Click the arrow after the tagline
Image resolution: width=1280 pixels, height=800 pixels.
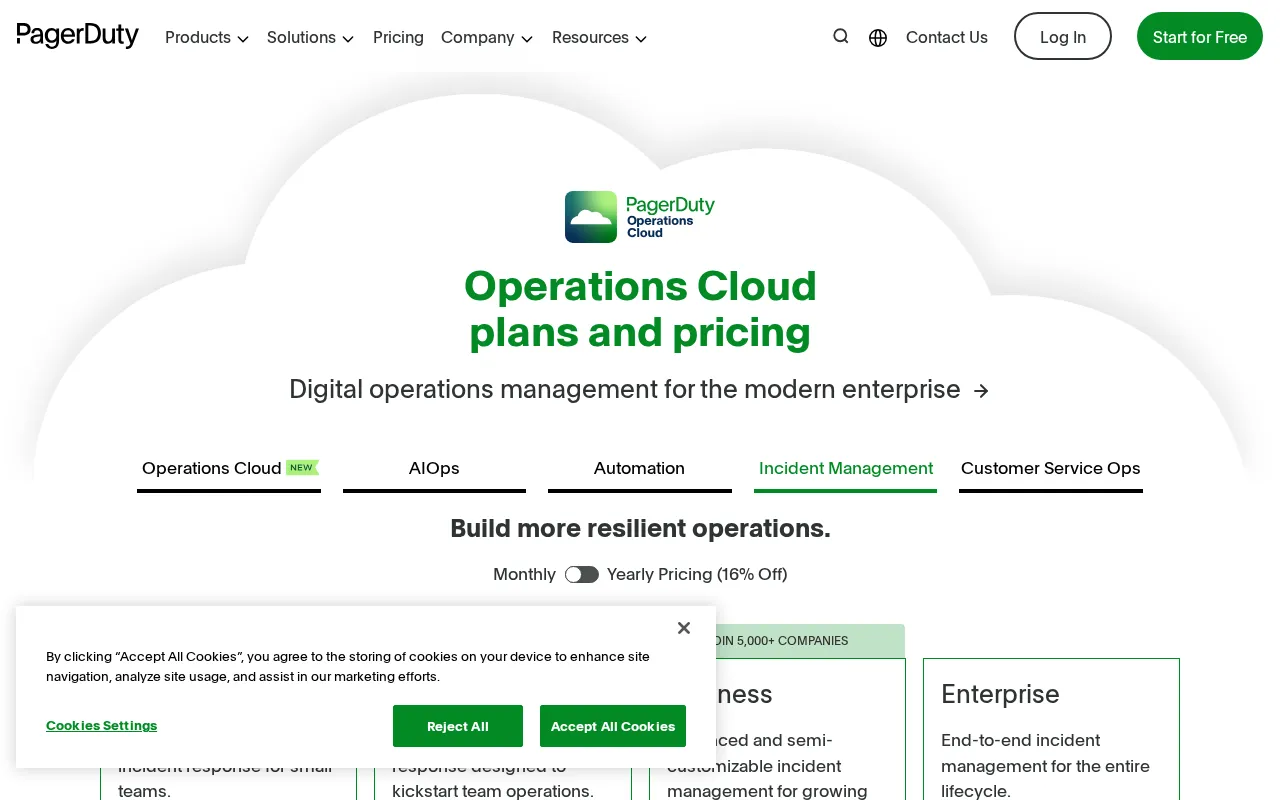pyautogui.click(x=982, y=391)
